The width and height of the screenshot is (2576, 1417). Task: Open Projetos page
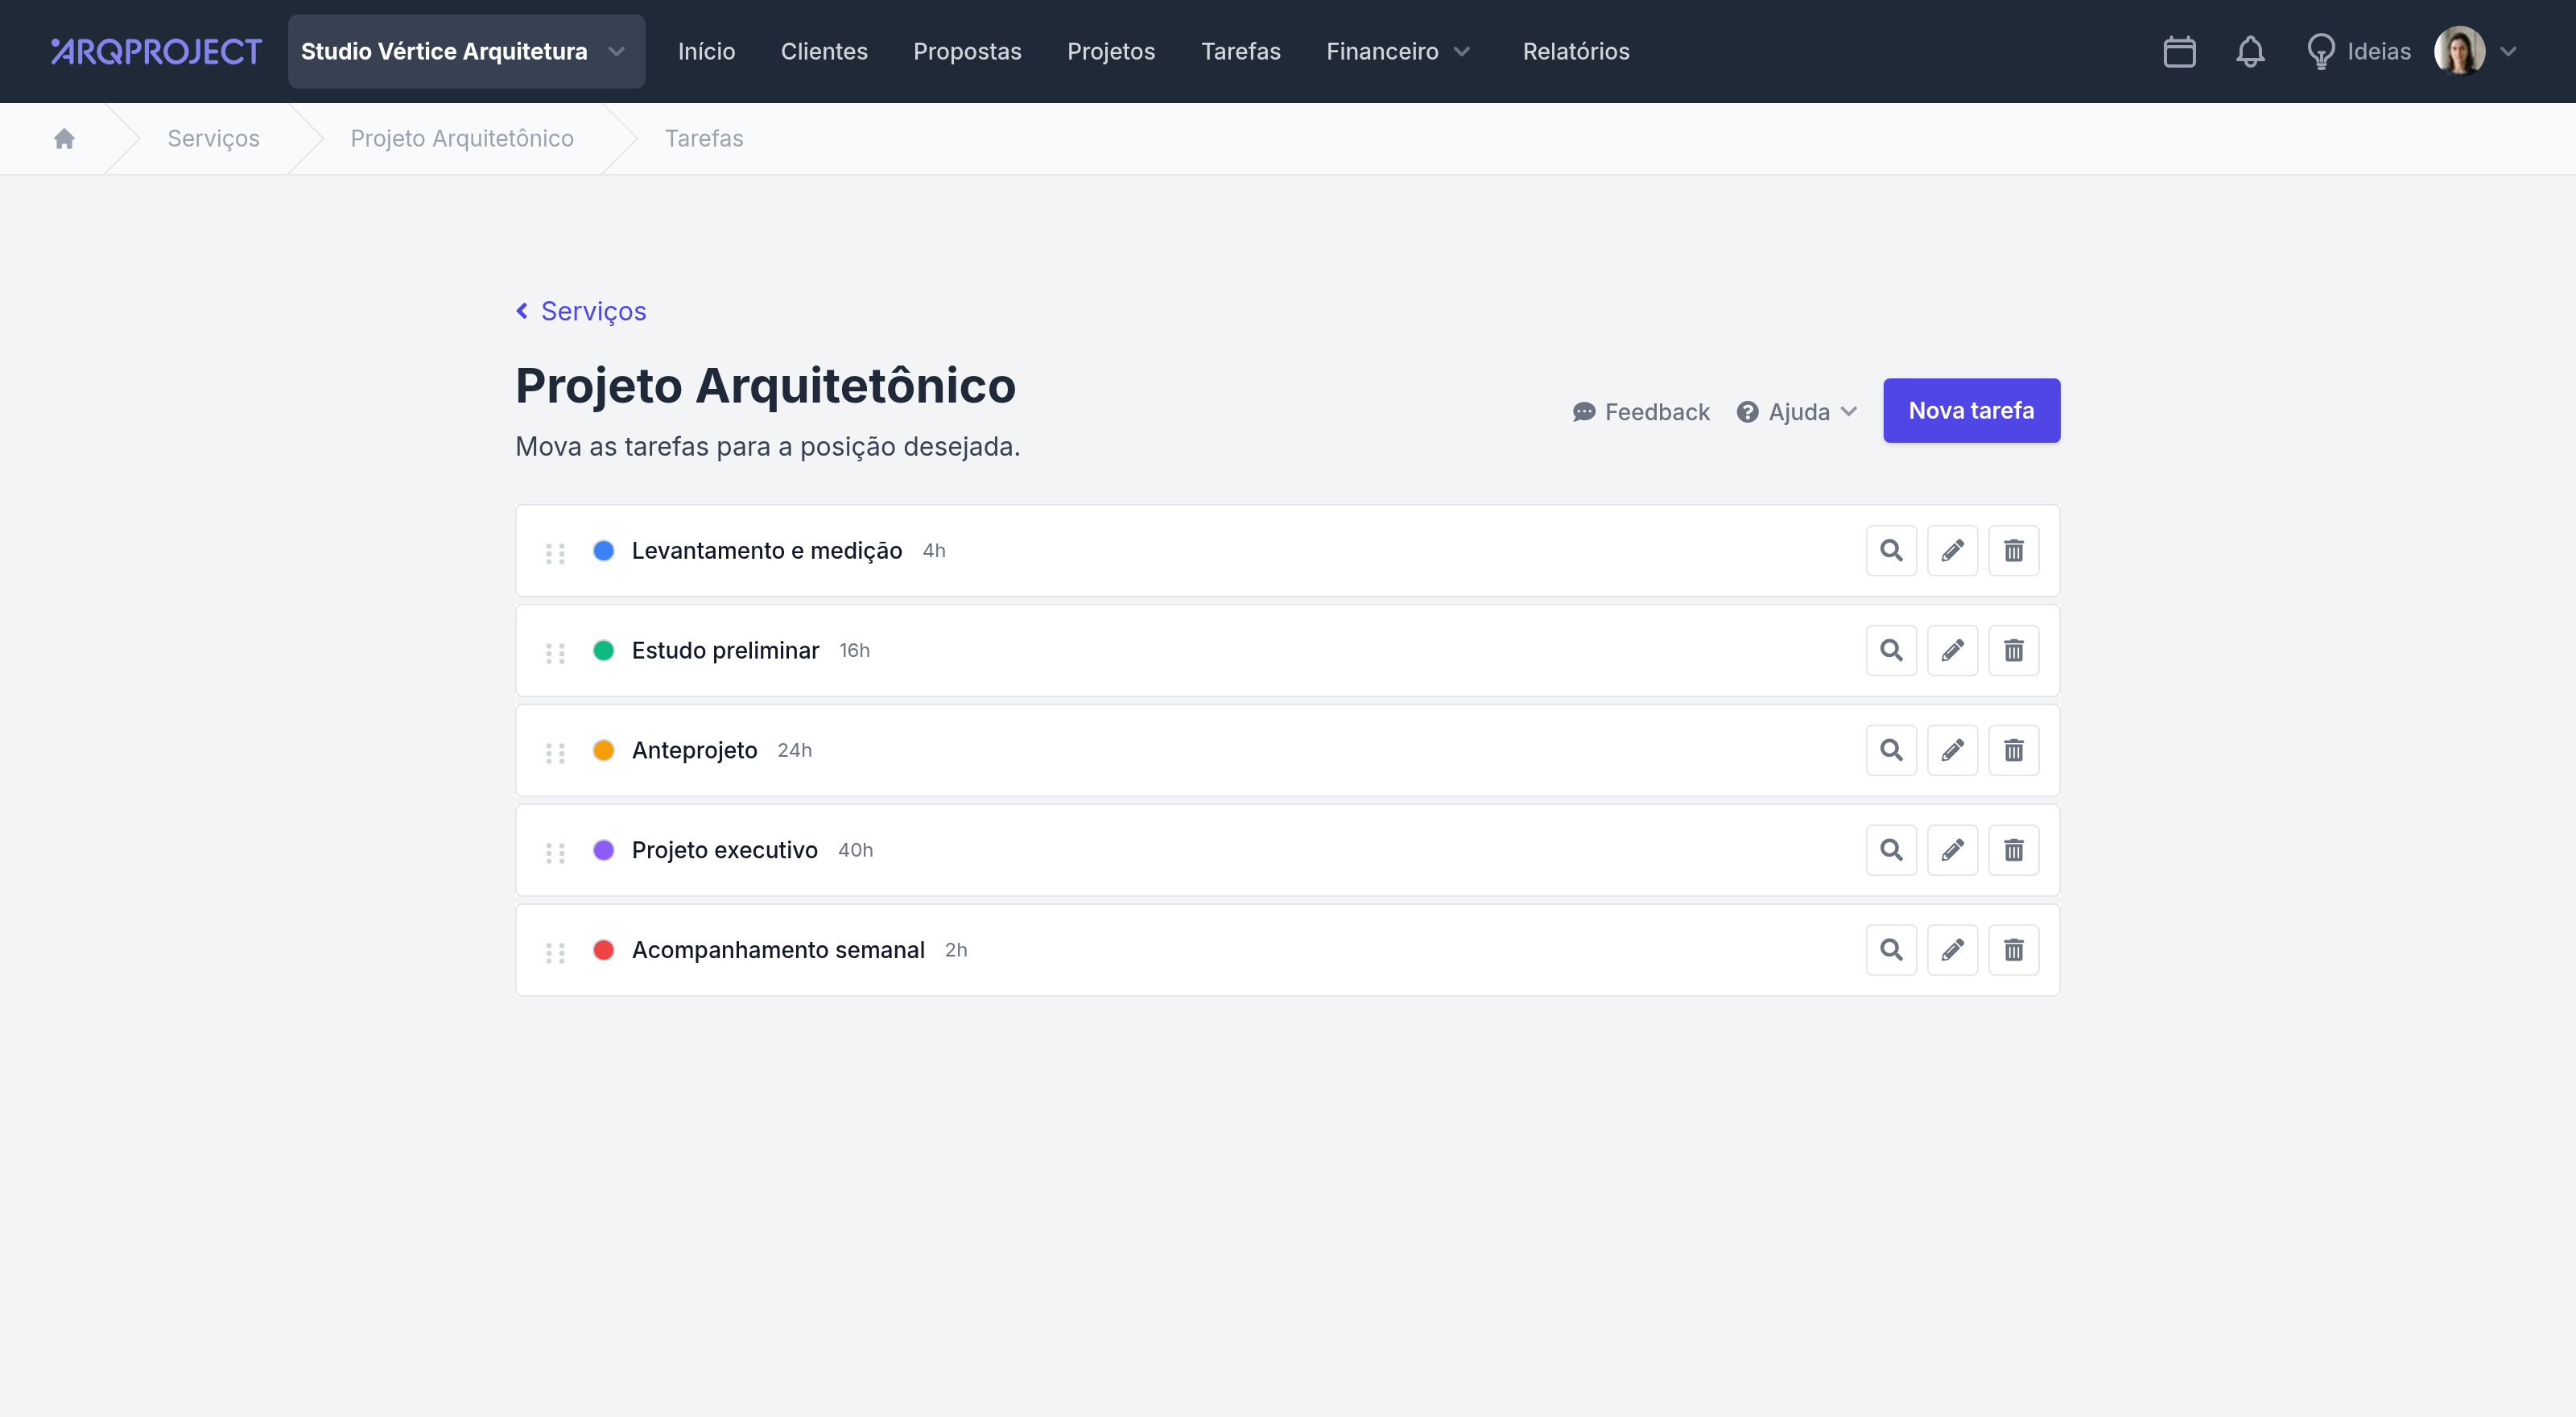[1111, 51]
